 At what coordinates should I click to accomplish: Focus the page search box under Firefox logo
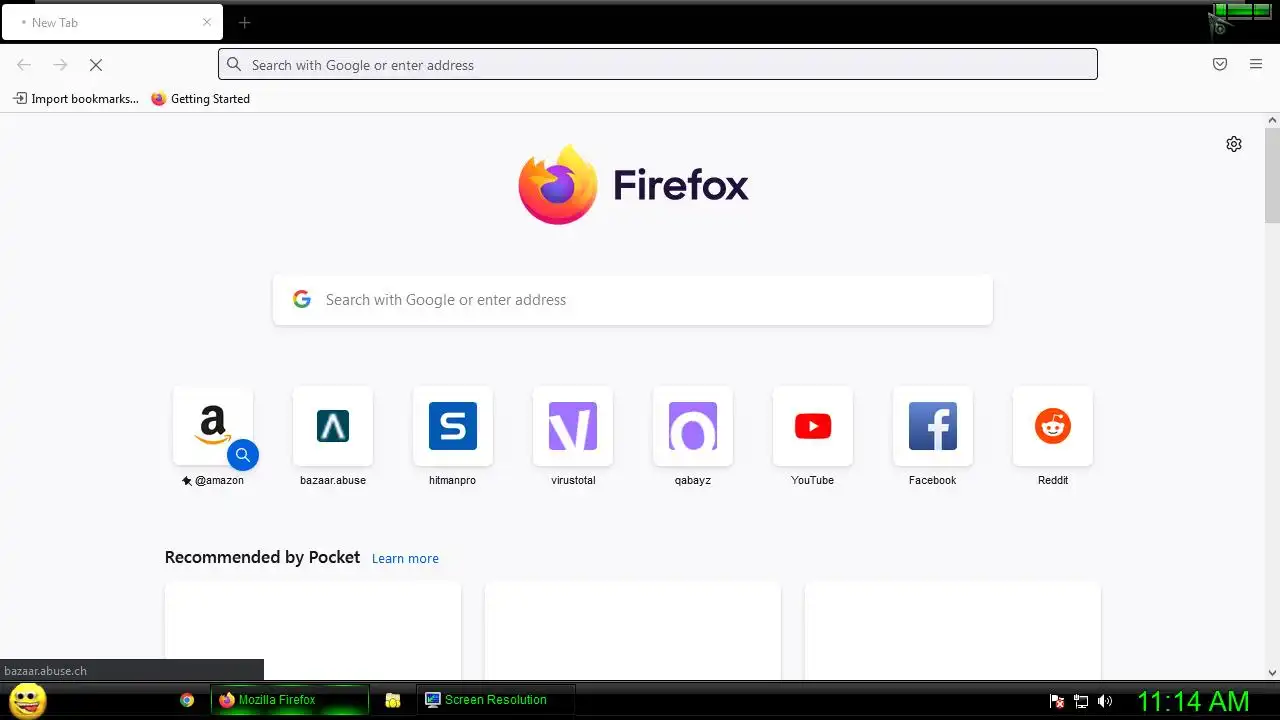[x=633, y=300]
